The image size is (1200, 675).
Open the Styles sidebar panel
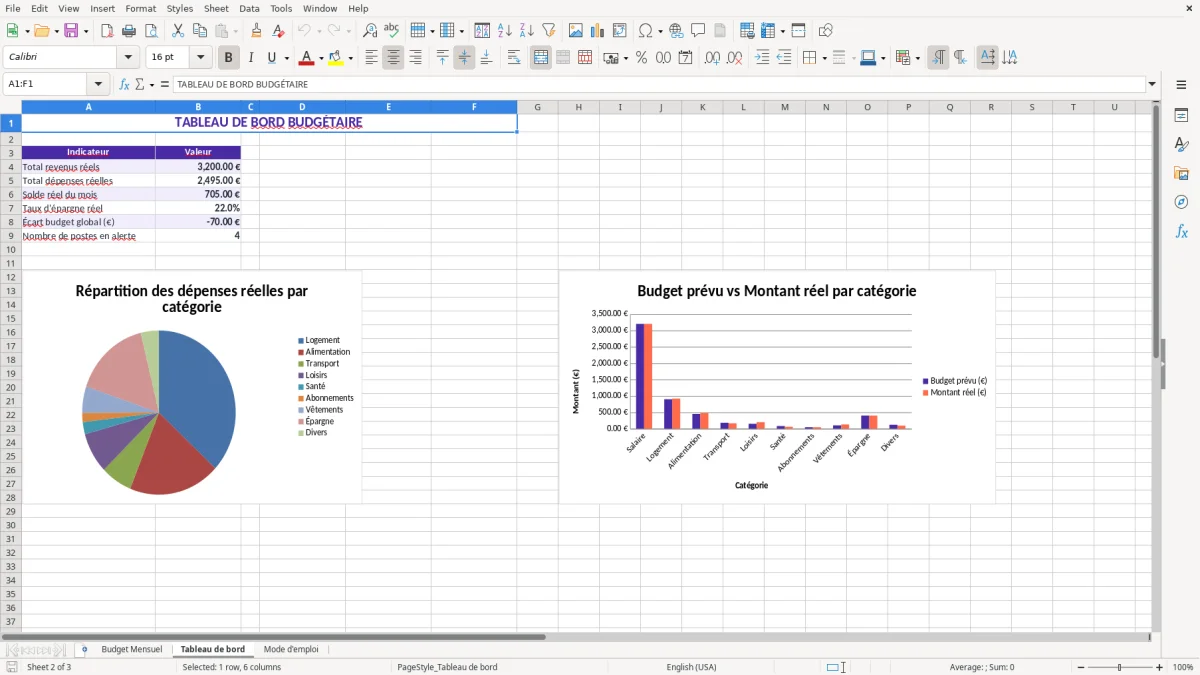pyautogui.click(x=1181, y=145)
